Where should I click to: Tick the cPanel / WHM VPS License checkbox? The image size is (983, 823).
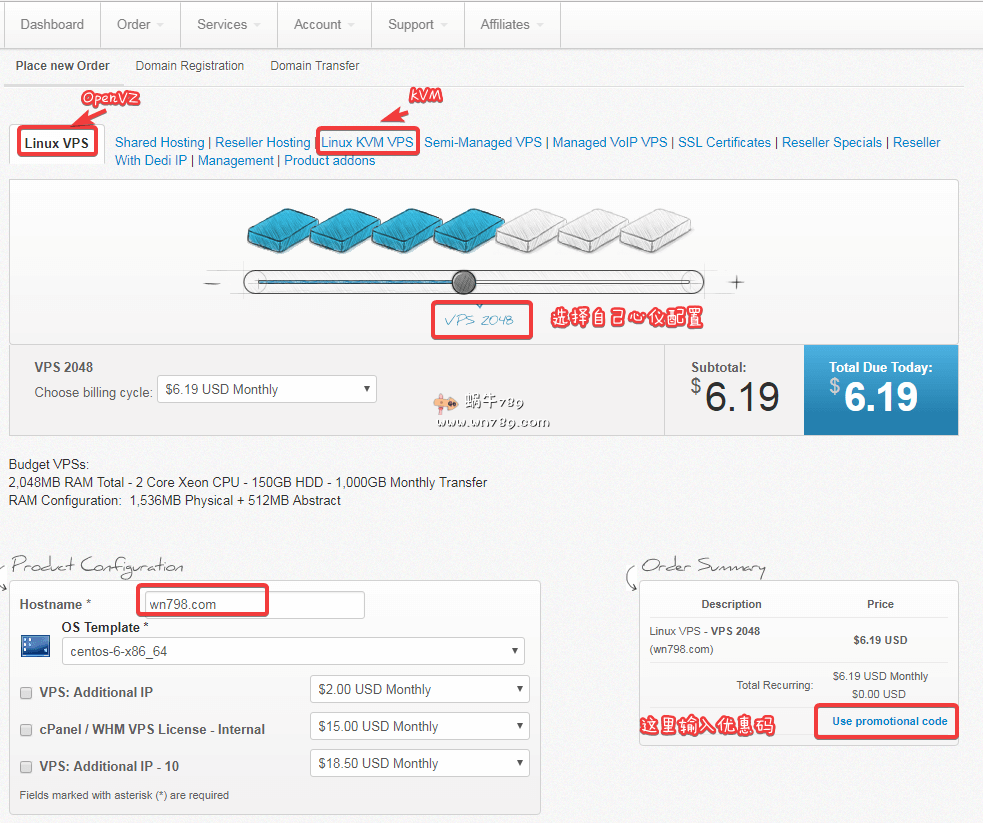[x=26, y=729]
